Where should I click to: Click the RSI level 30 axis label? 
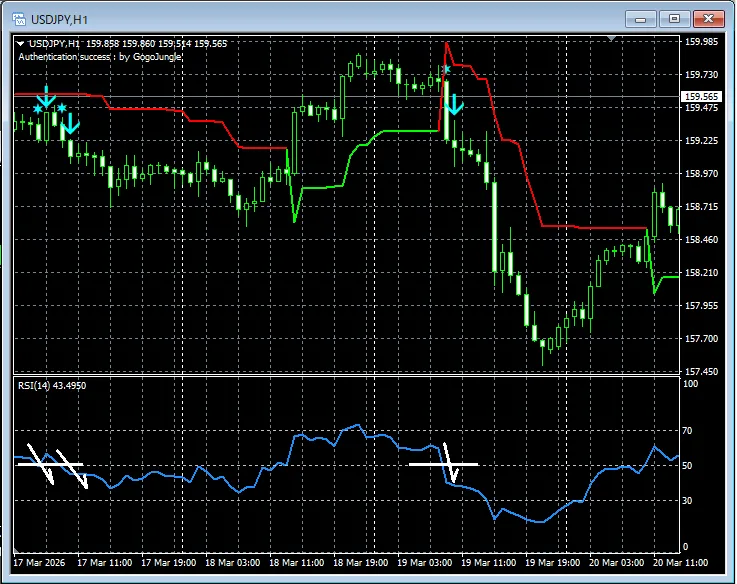coord(687,501)
